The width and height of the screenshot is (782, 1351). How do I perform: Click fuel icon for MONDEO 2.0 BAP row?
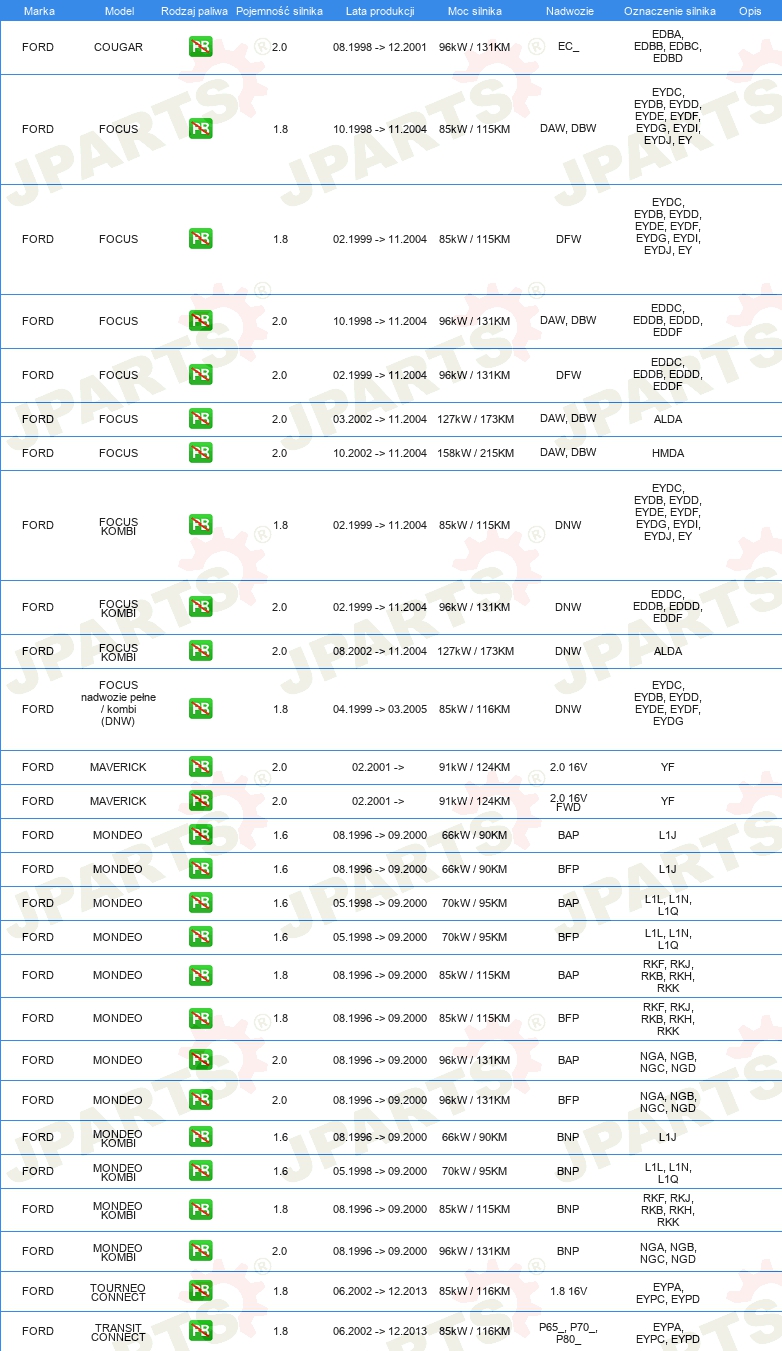201,1060
